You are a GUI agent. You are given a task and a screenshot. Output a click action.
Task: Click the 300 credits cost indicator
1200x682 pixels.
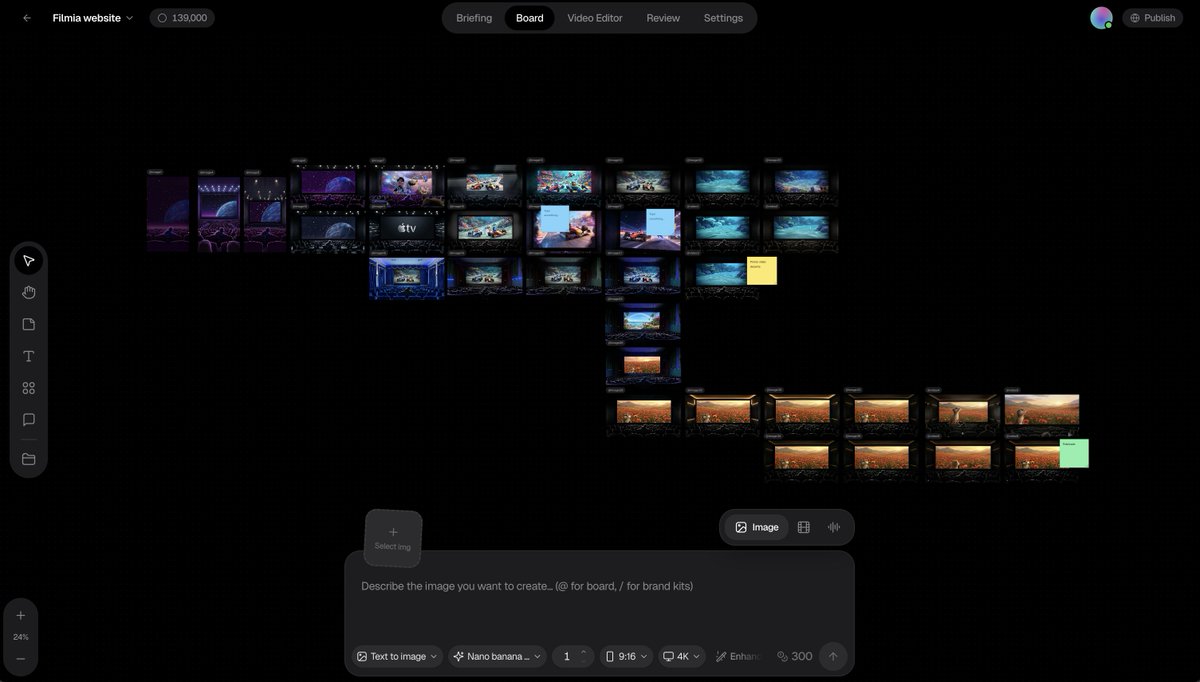[795, 656]
